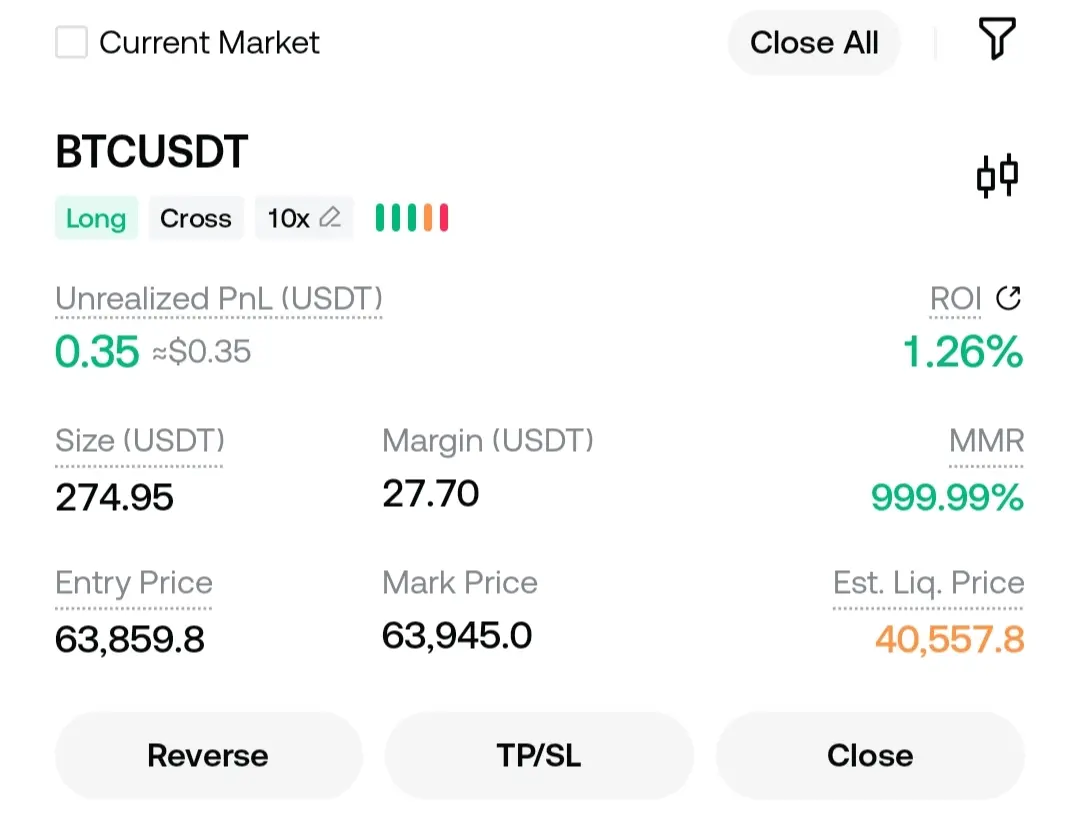Image resolution: width=1080 pixels, height=832 pixels.
Task: Tap the Size (USDT) label
Action: (x=140, y=441)
